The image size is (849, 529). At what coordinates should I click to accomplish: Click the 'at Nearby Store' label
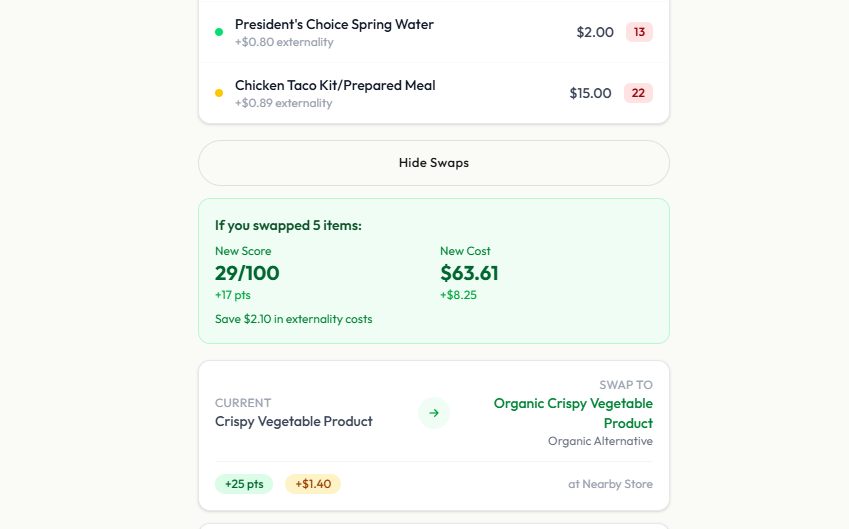[x=610, y=484]
